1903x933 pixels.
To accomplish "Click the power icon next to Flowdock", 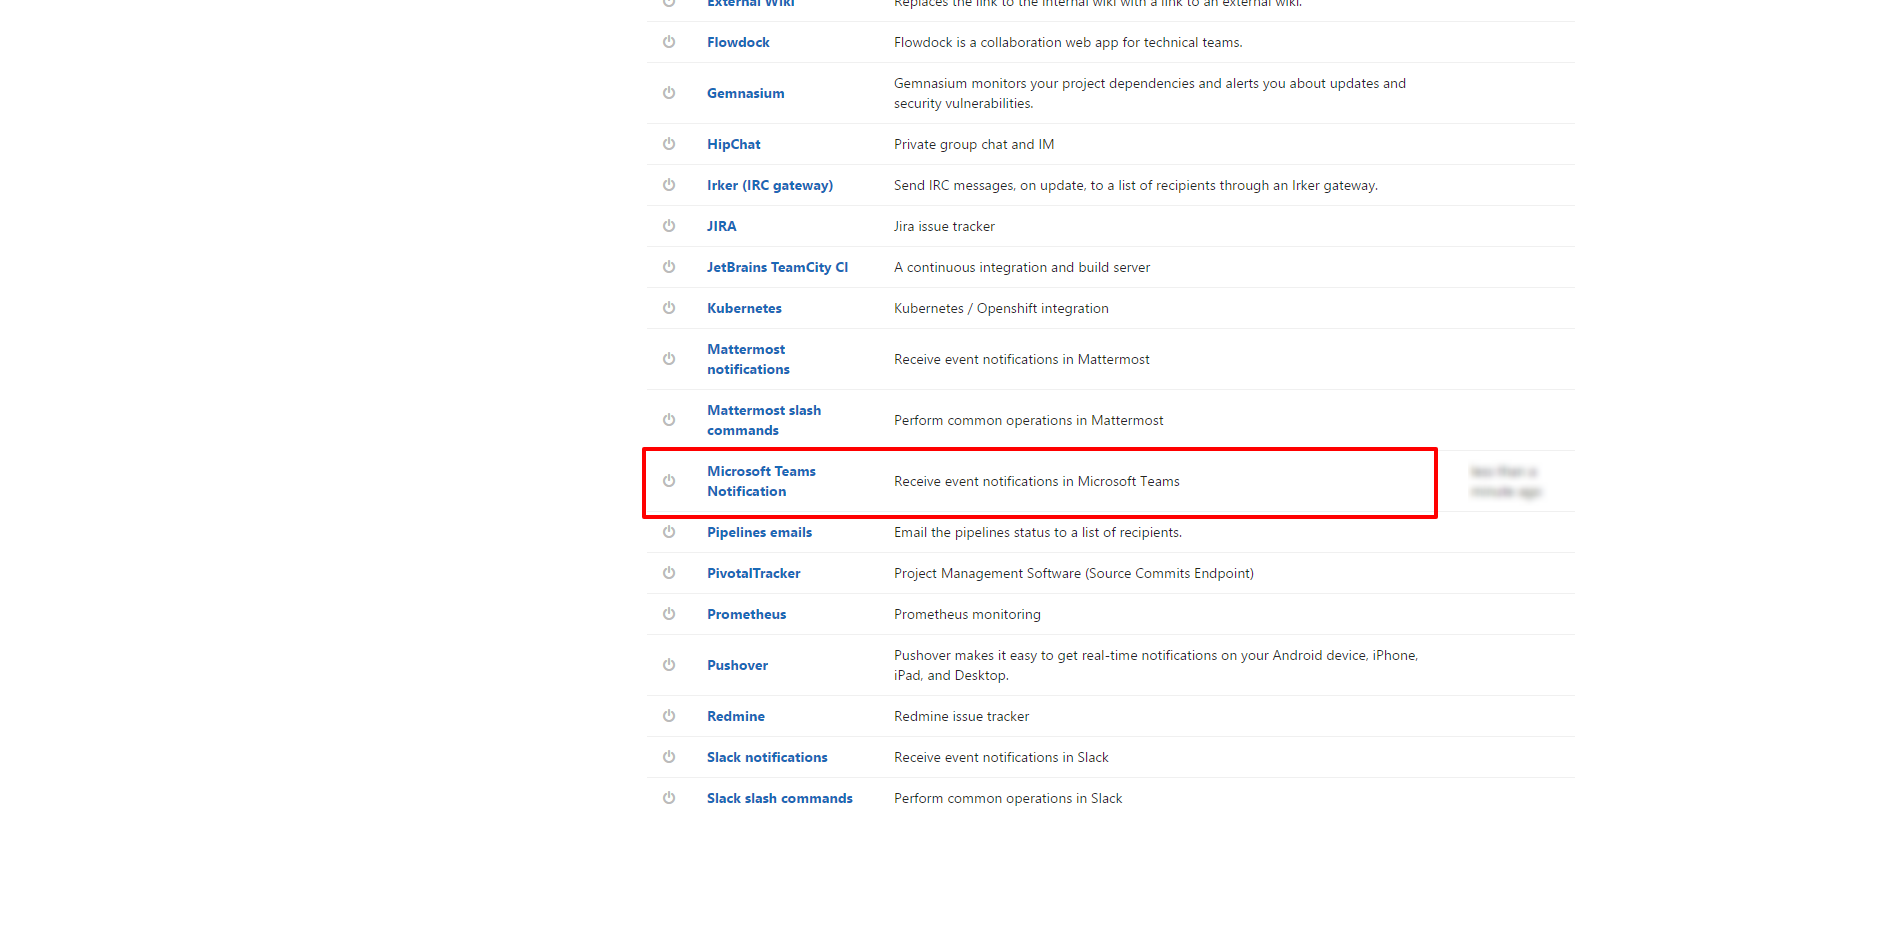I will pos(669,42).
